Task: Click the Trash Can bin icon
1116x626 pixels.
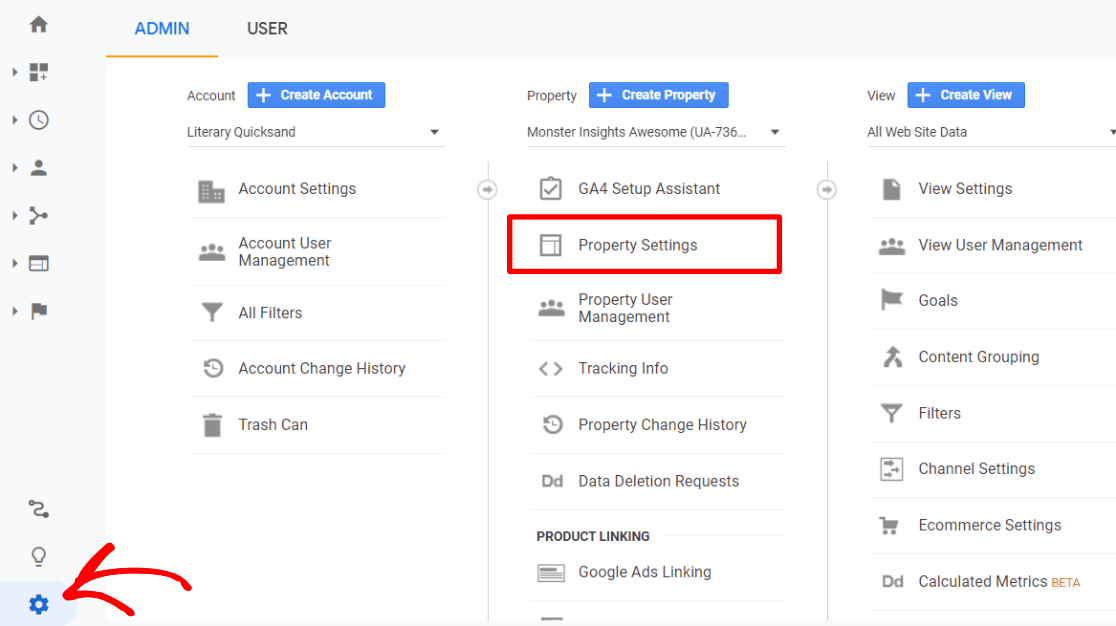Action: pyautogui.click(x=212, y=425)
